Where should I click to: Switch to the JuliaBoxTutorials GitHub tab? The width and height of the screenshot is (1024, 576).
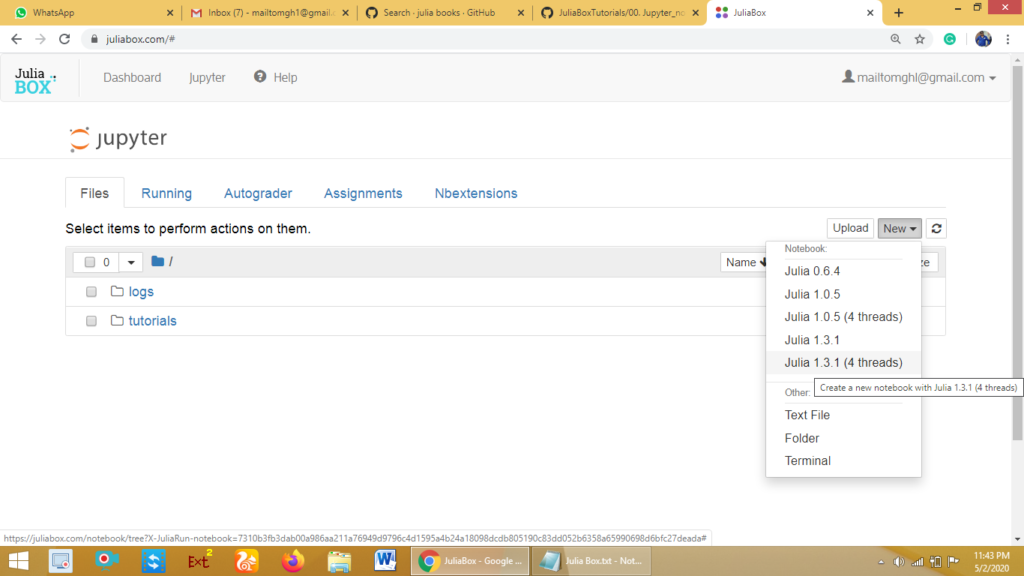(x=620, y=12)
